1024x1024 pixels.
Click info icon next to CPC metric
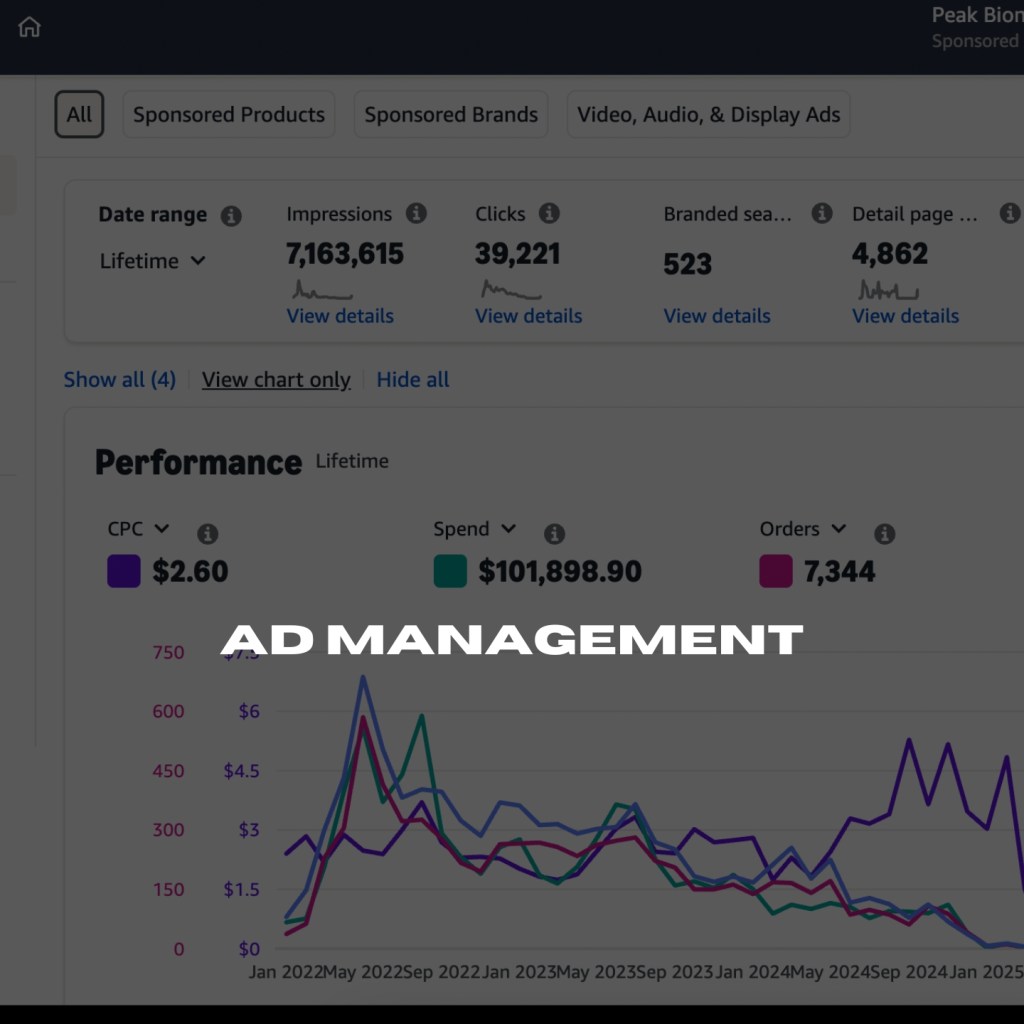point(208,534)
